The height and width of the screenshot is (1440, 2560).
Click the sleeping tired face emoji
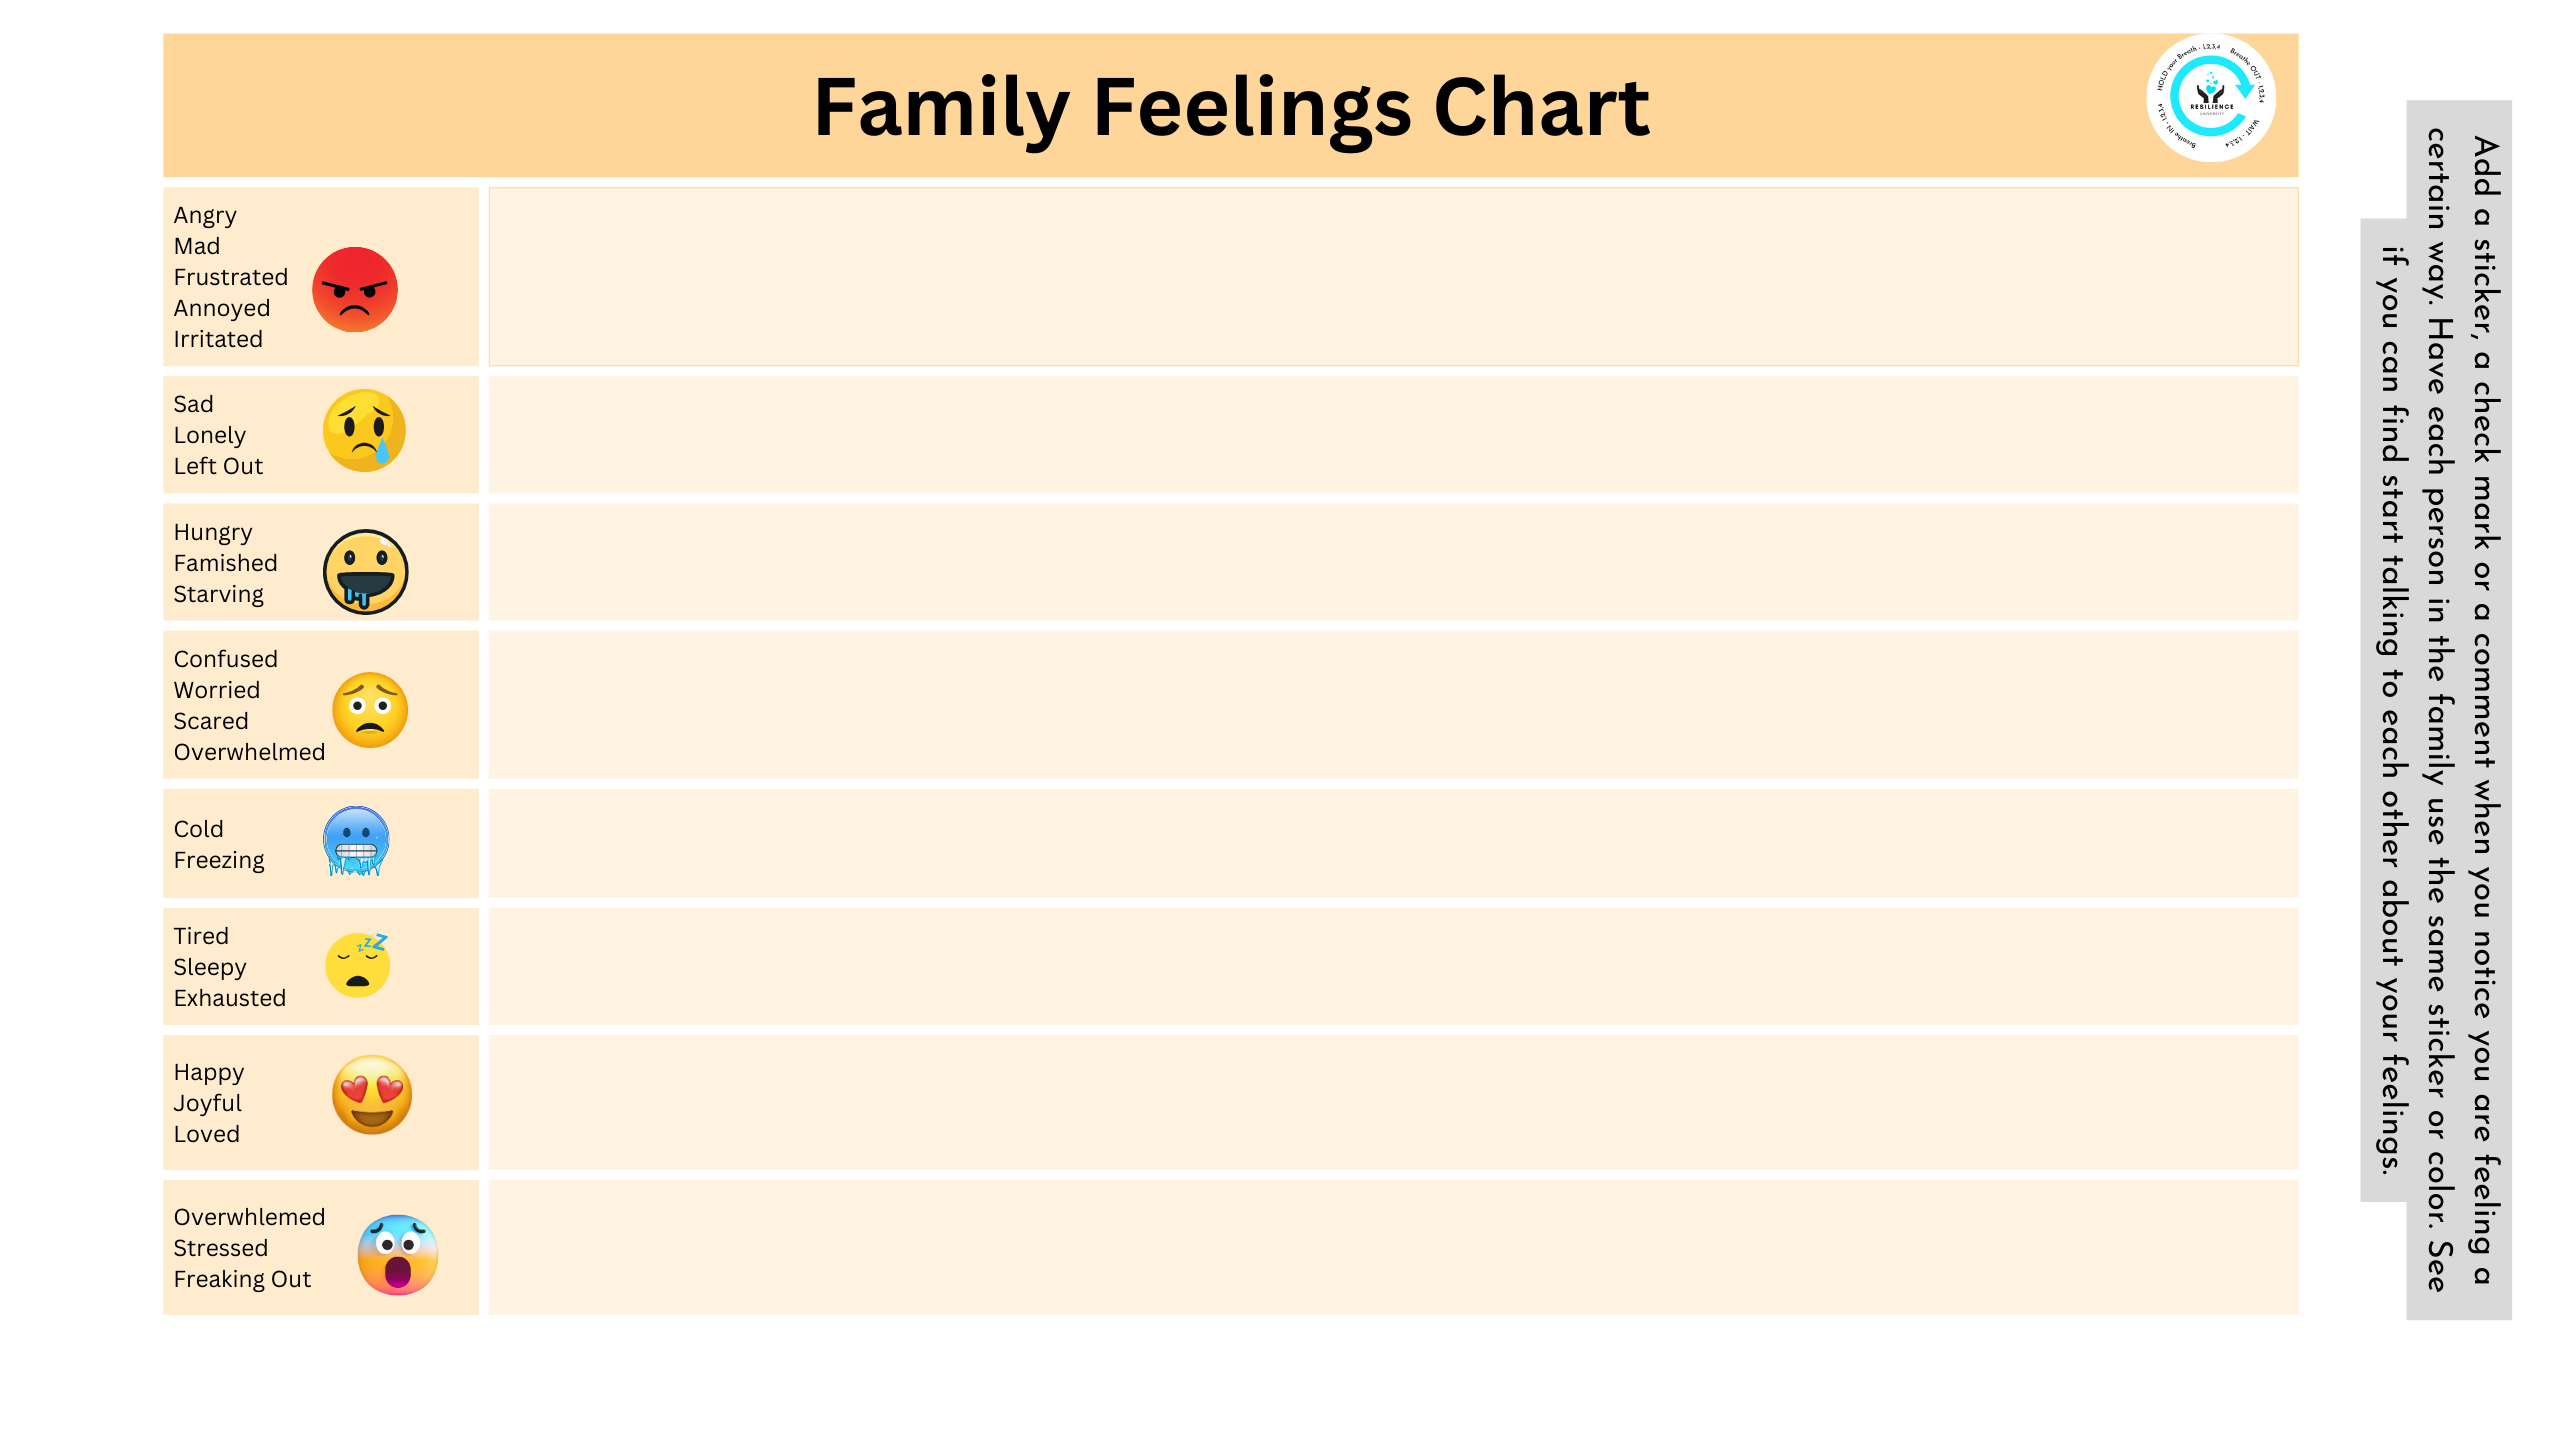coord(358,964)
